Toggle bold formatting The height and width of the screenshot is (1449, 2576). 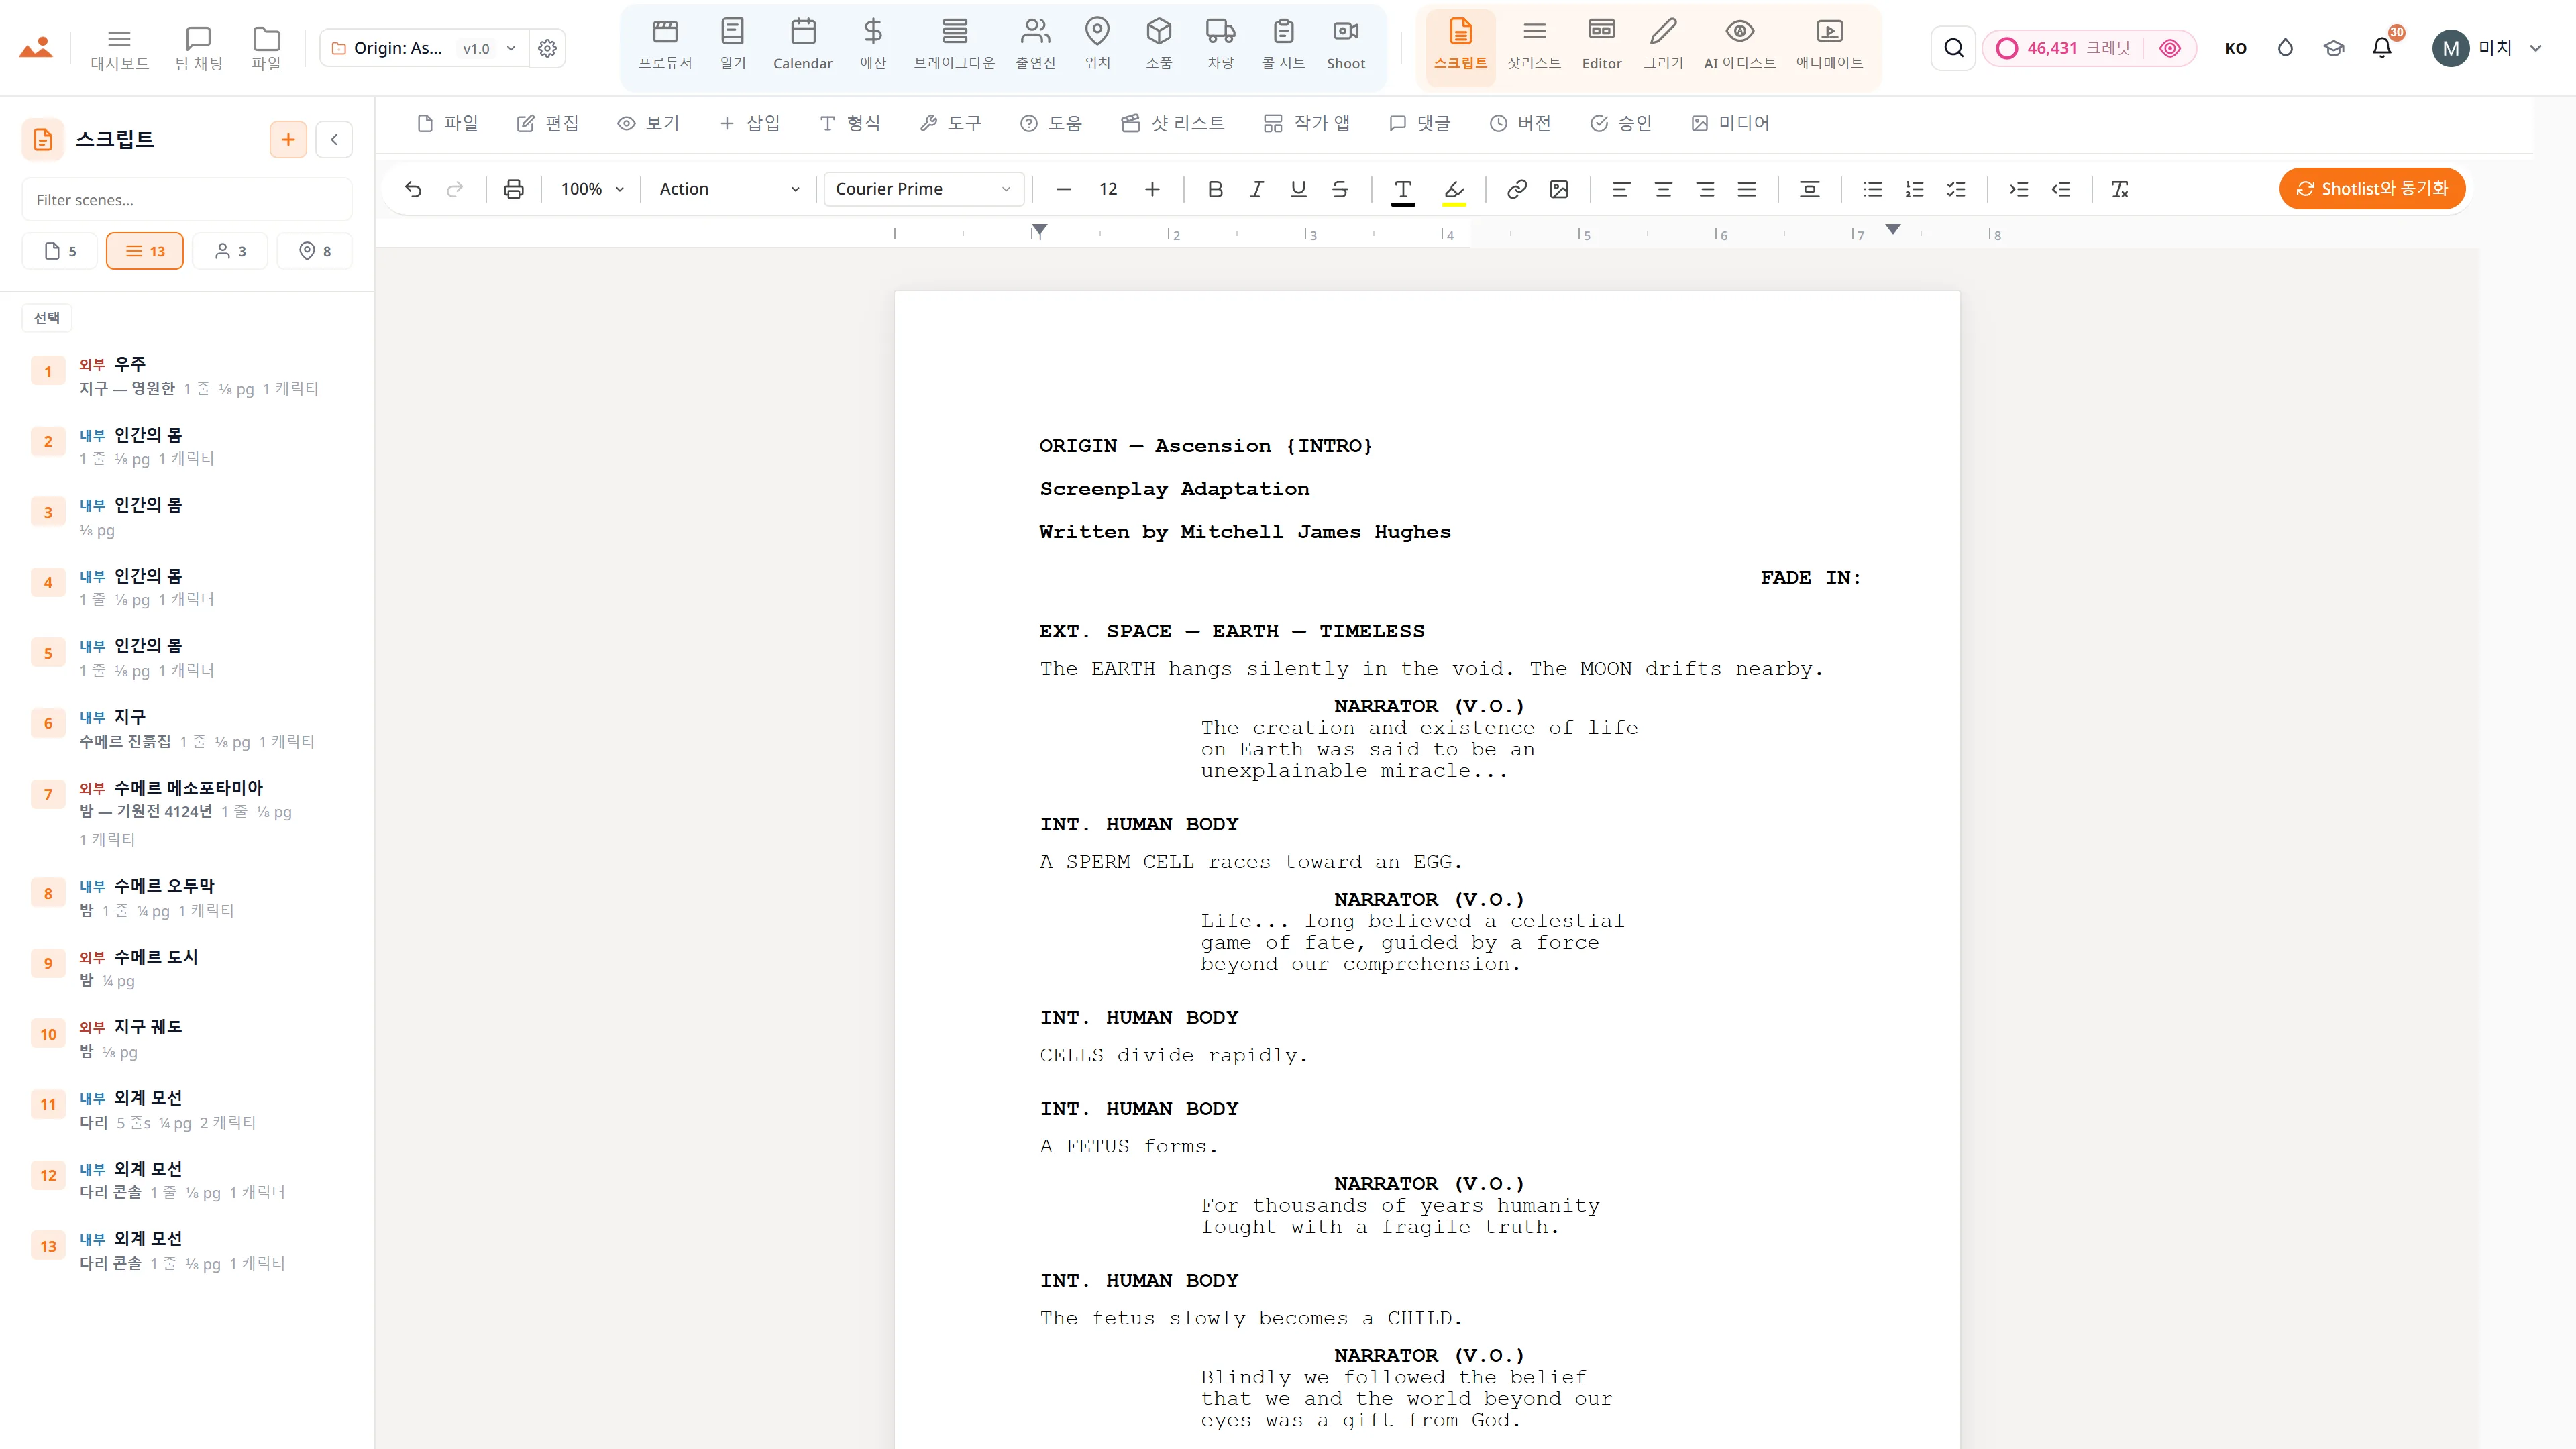coord(1215,189)
